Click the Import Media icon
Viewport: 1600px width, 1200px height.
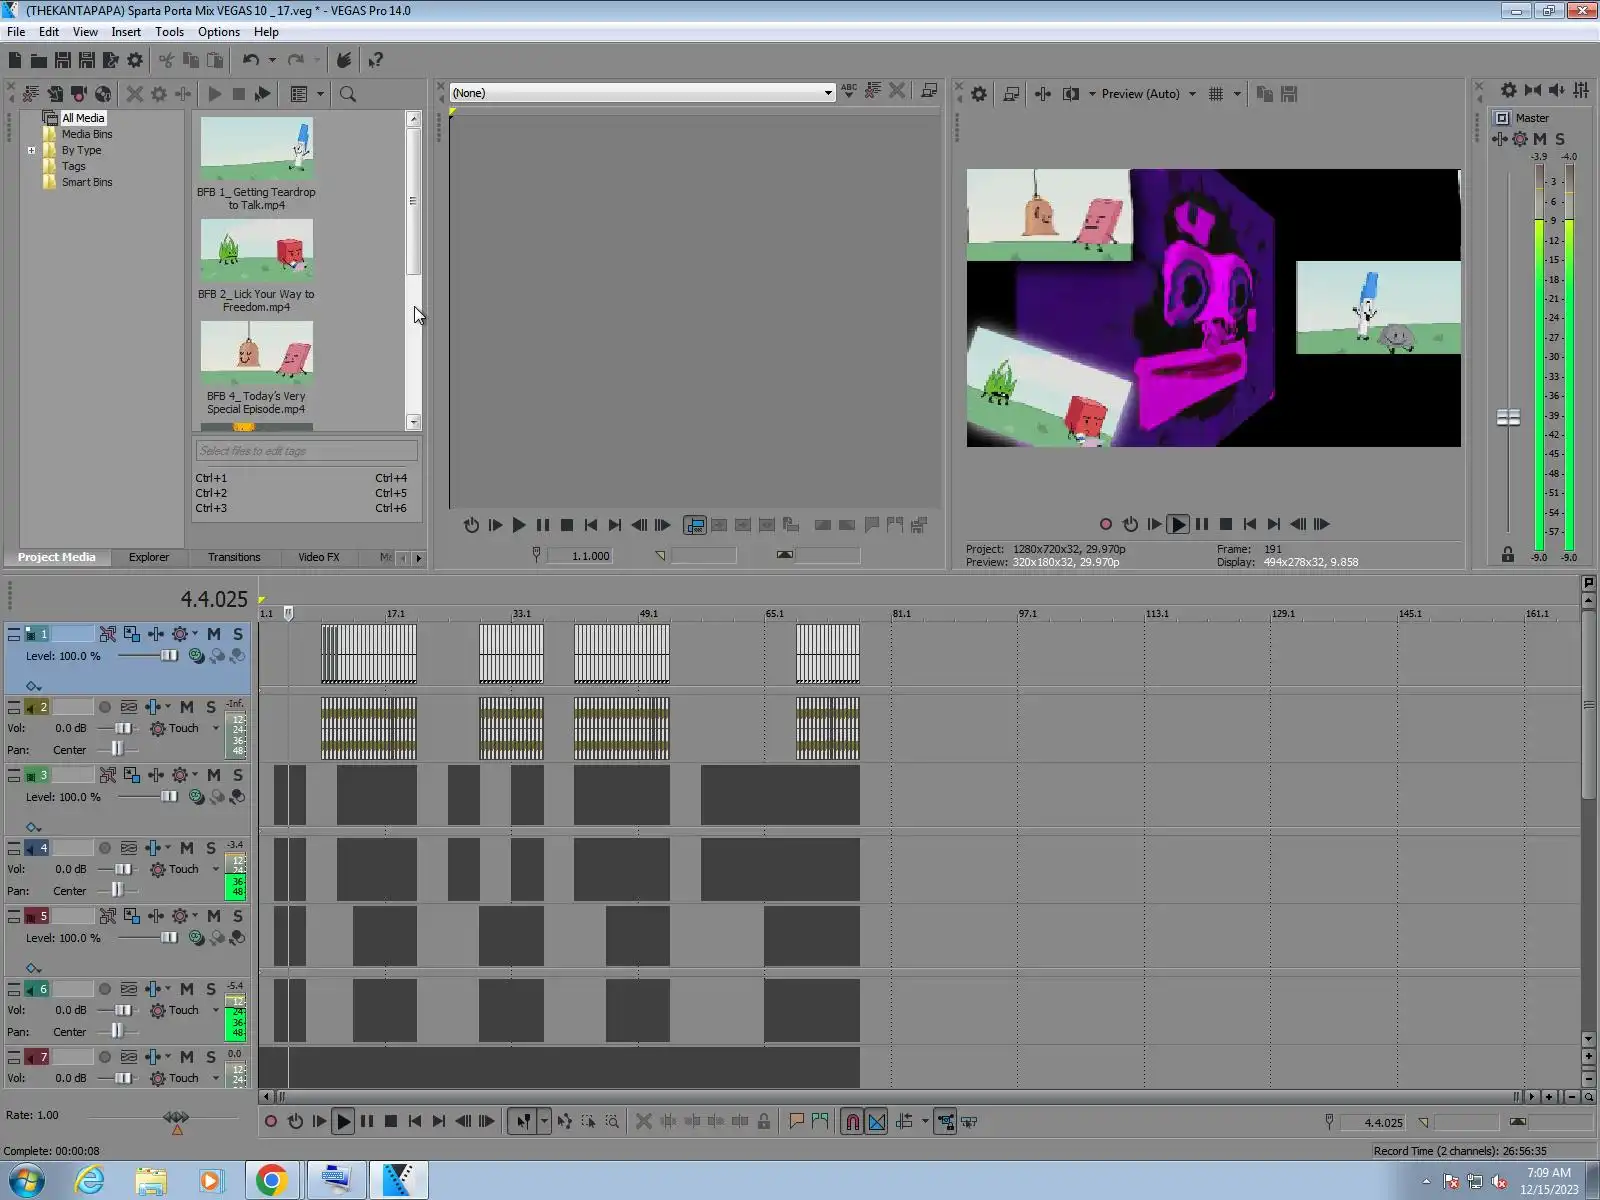[55, 94]
